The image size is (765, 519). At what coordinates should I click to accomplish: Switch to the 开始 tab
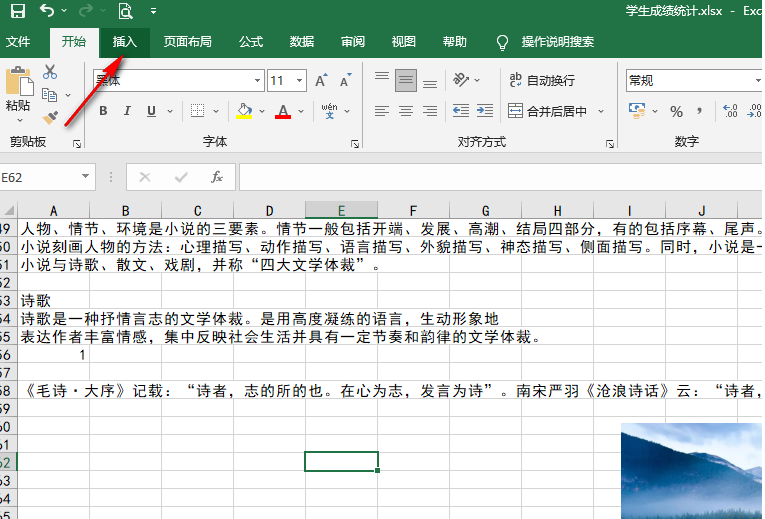(74, 42)
